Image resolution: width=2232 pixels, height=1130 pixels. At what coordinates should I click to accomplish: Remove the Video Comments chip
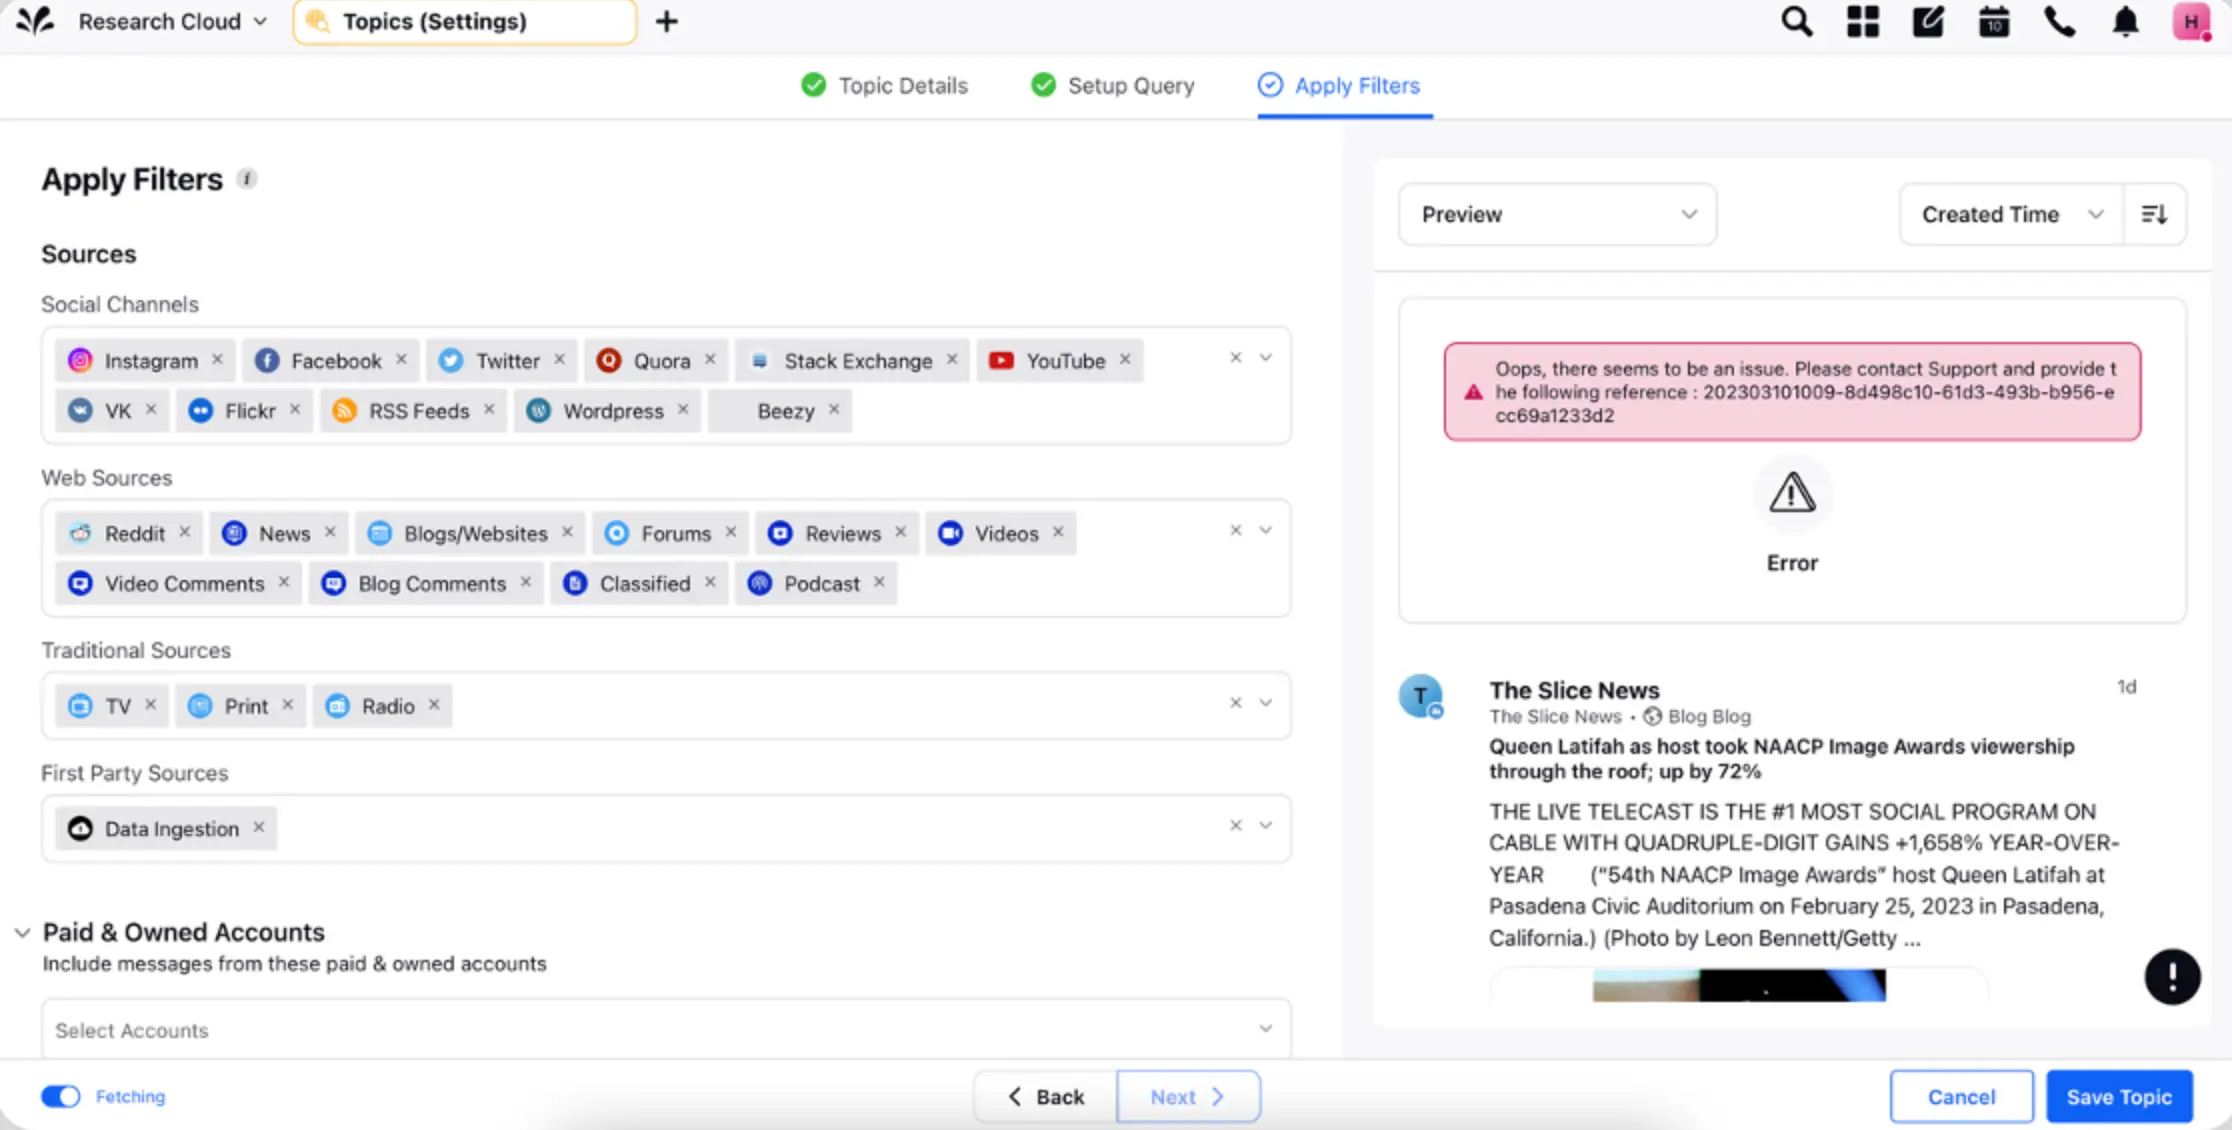point(284,582)
